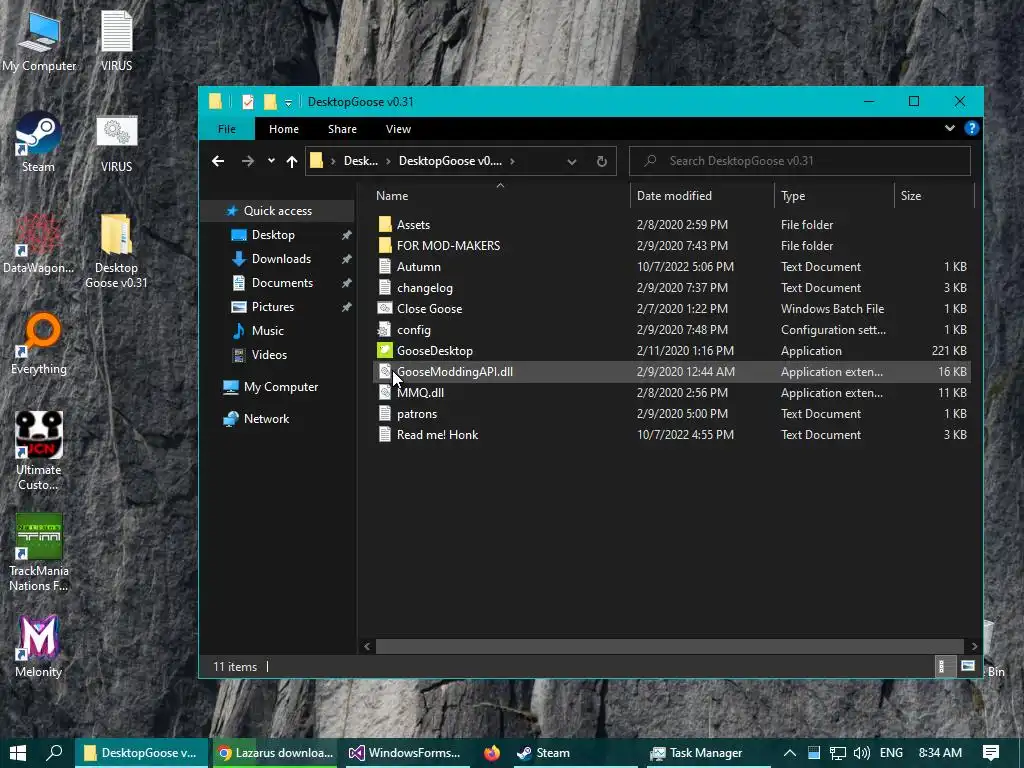Select Quick access in navigation pane
Viewport: 1024px width, 768px height.
point(278,211)
